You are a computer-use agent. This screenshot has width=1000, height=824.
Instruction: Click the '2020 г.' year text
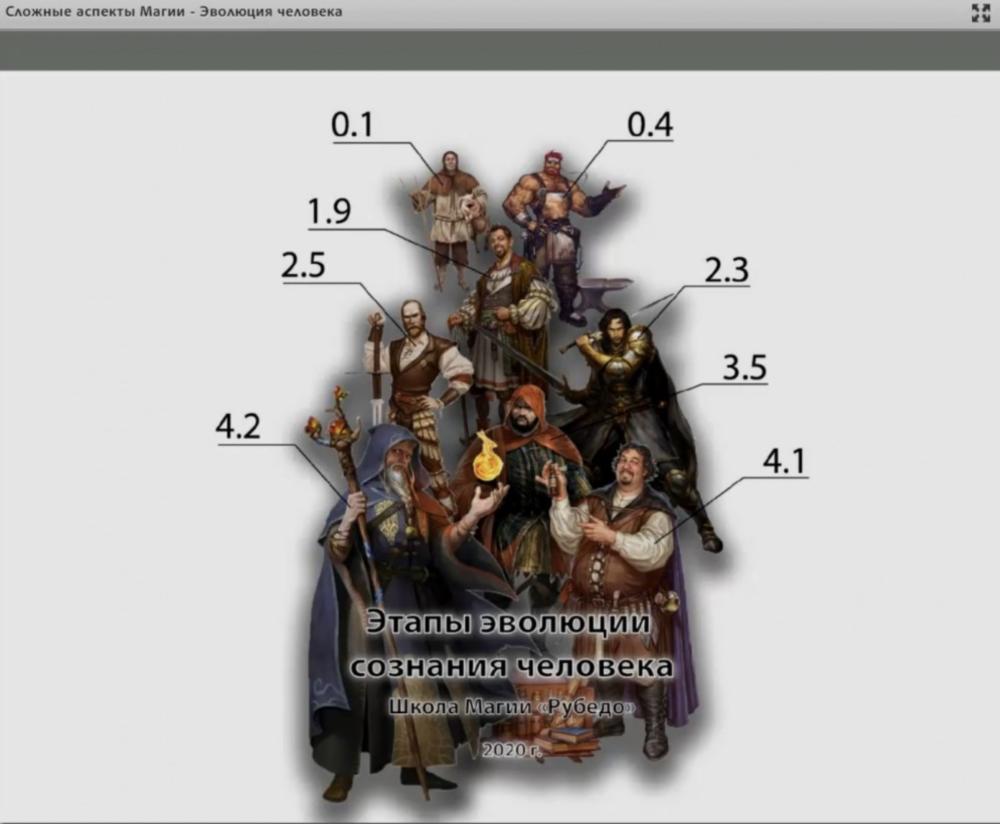pyautogui.click(x=512, y=749)
